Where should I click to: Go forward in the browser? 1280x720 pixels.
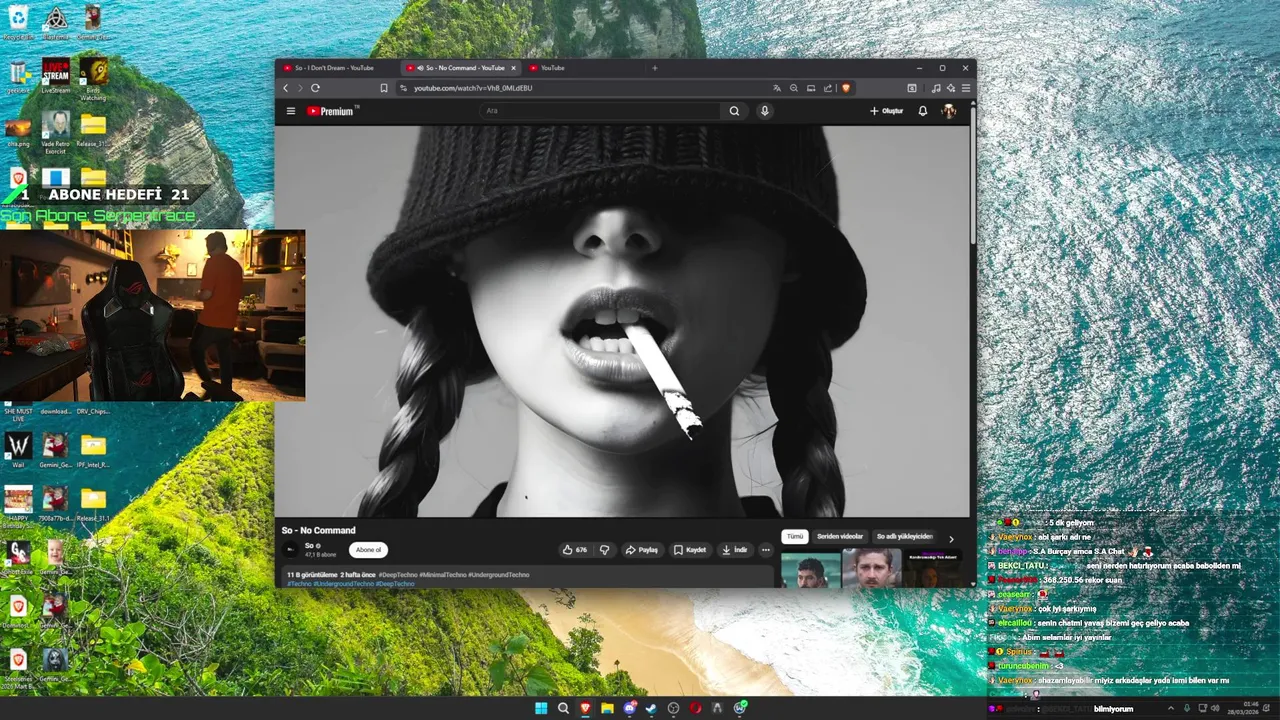[299, 88]
